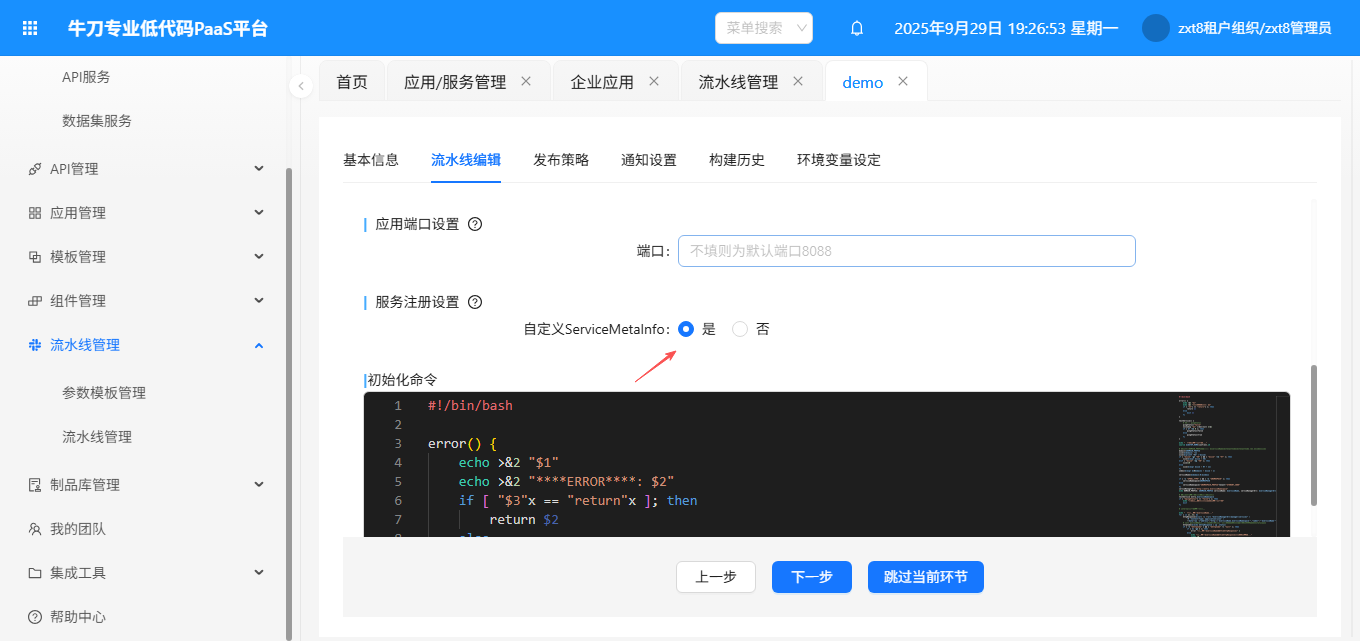Click the notification bell icon
Screen dimensions: 1360x641
click(857, 28)
